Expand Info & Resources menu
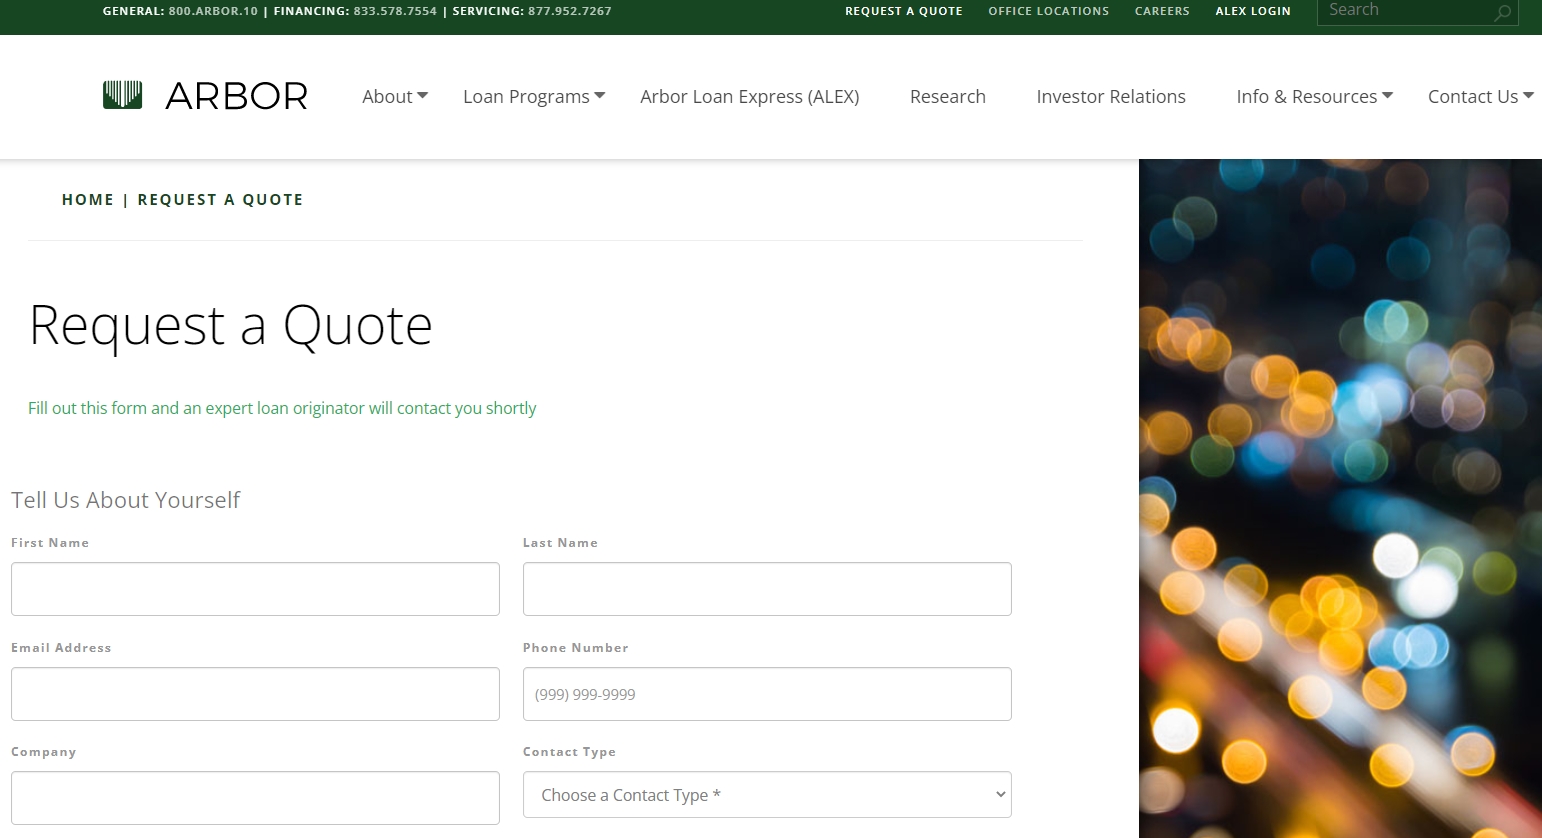Image resolution: width=1542 pixels, height=838 pixels. (1313, 97)
